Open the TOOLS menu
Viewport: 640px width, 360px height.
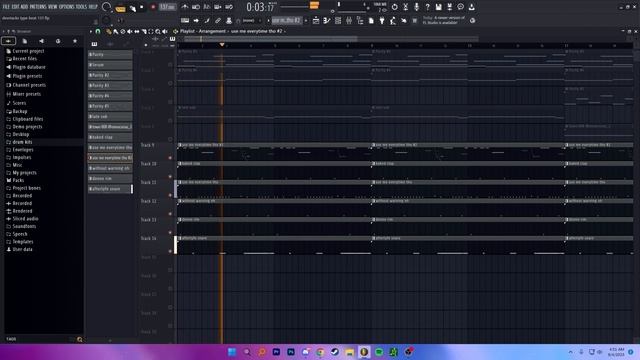(81, 7)
